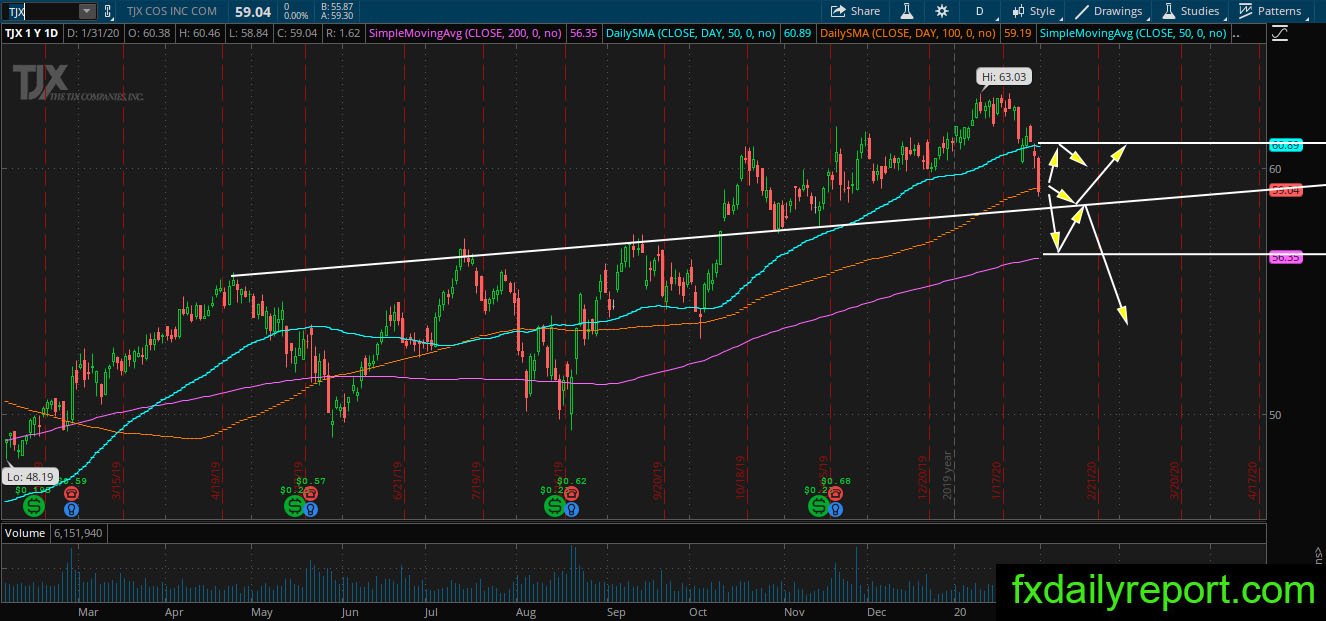Click the cyan 60.89 price axis tag
The height and width of the screenshot is (621, 1326).
(1284, 145)
